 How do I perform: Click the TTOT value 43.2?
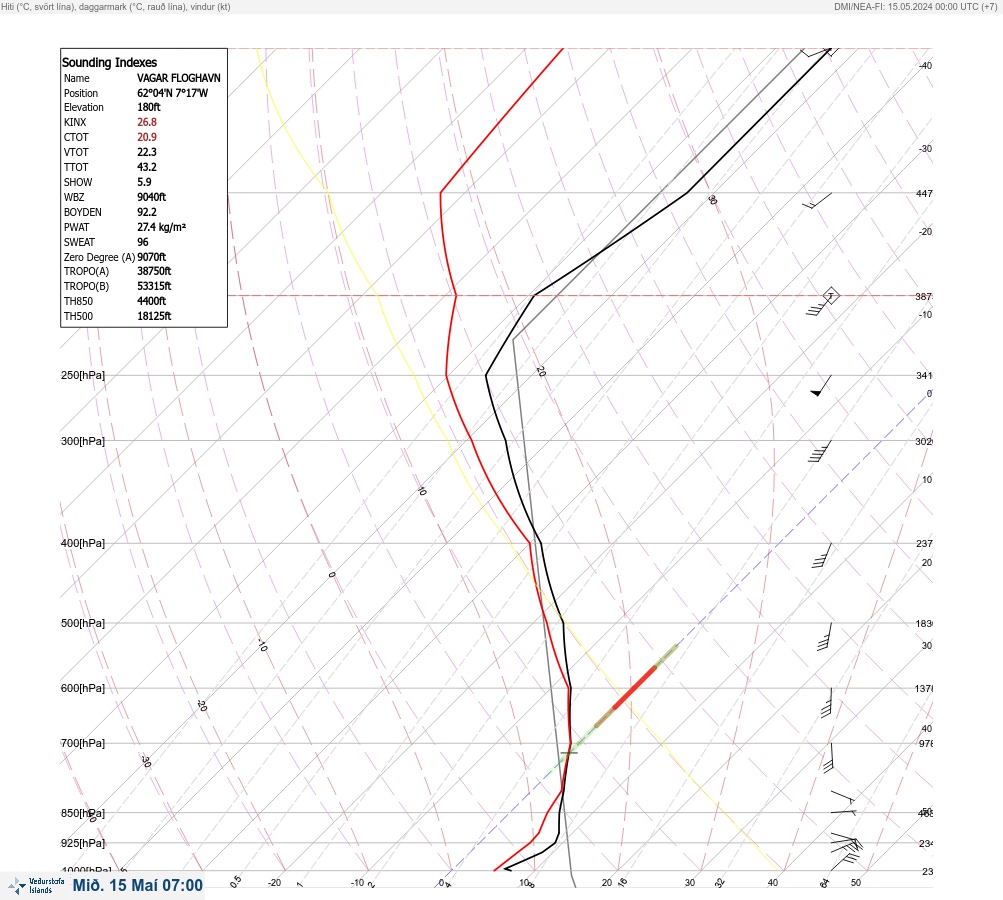(146, 167)
